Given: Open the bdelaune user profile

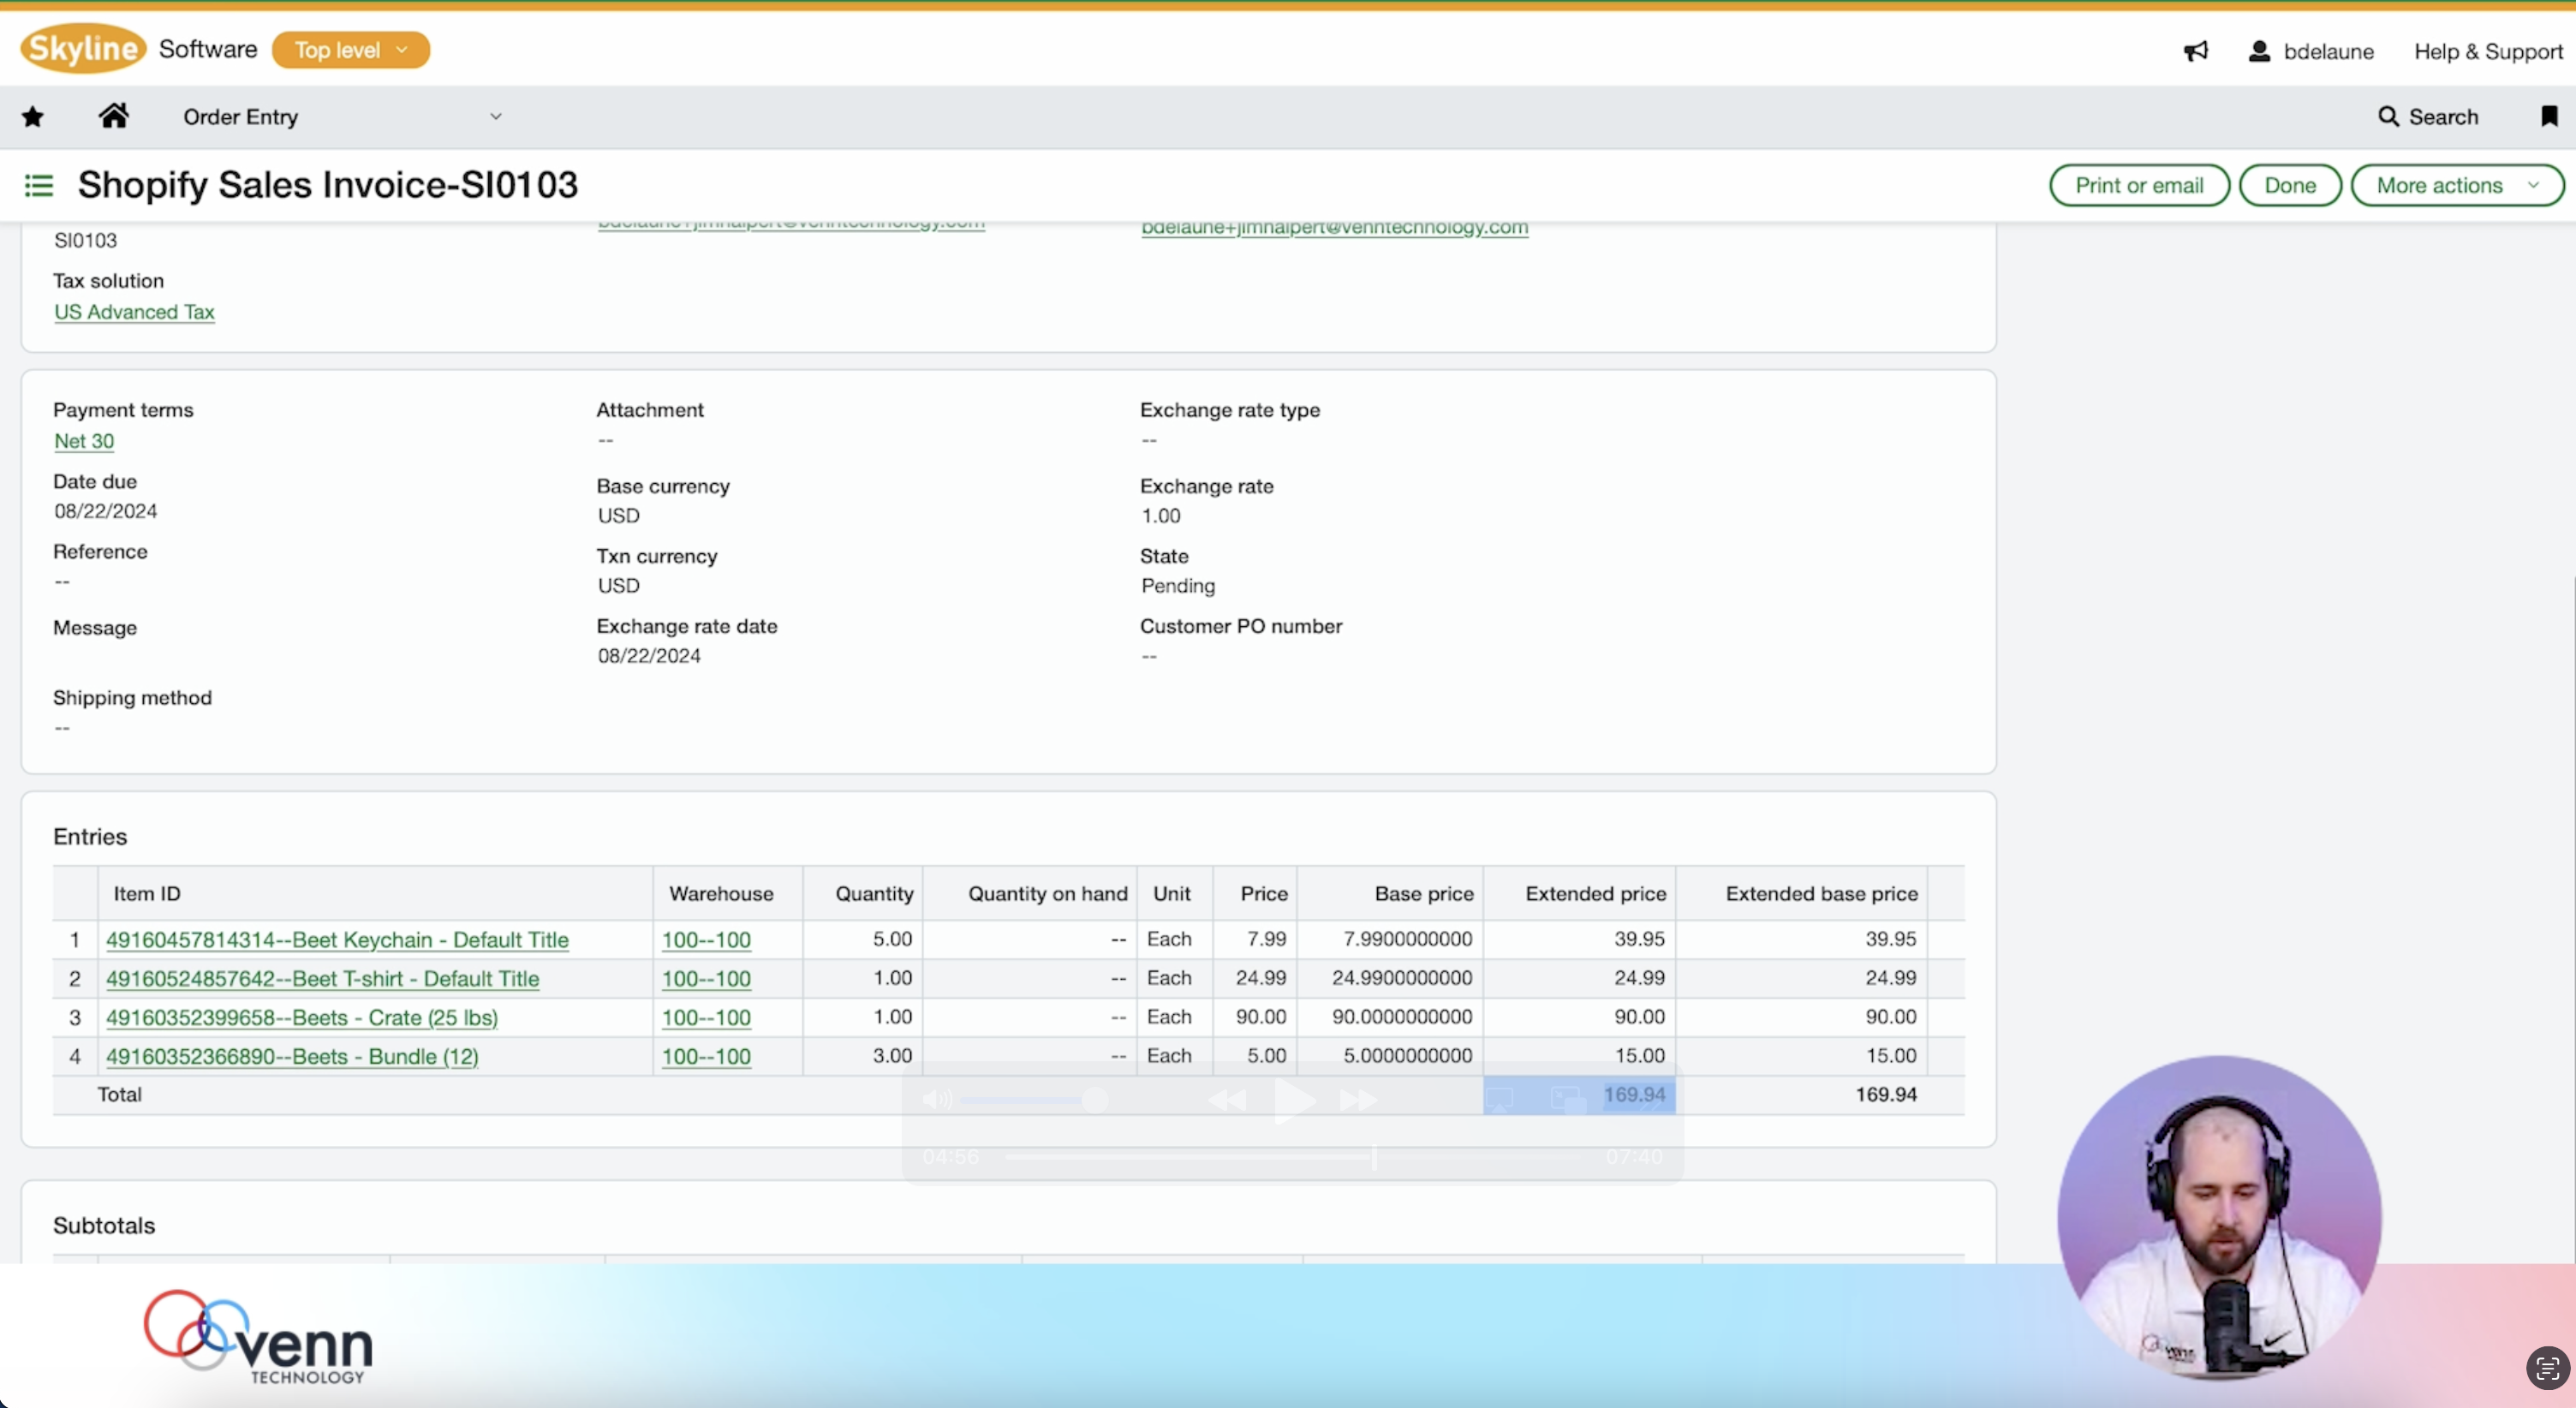Looking at the screenshot, I should (x=2311, y=51).
